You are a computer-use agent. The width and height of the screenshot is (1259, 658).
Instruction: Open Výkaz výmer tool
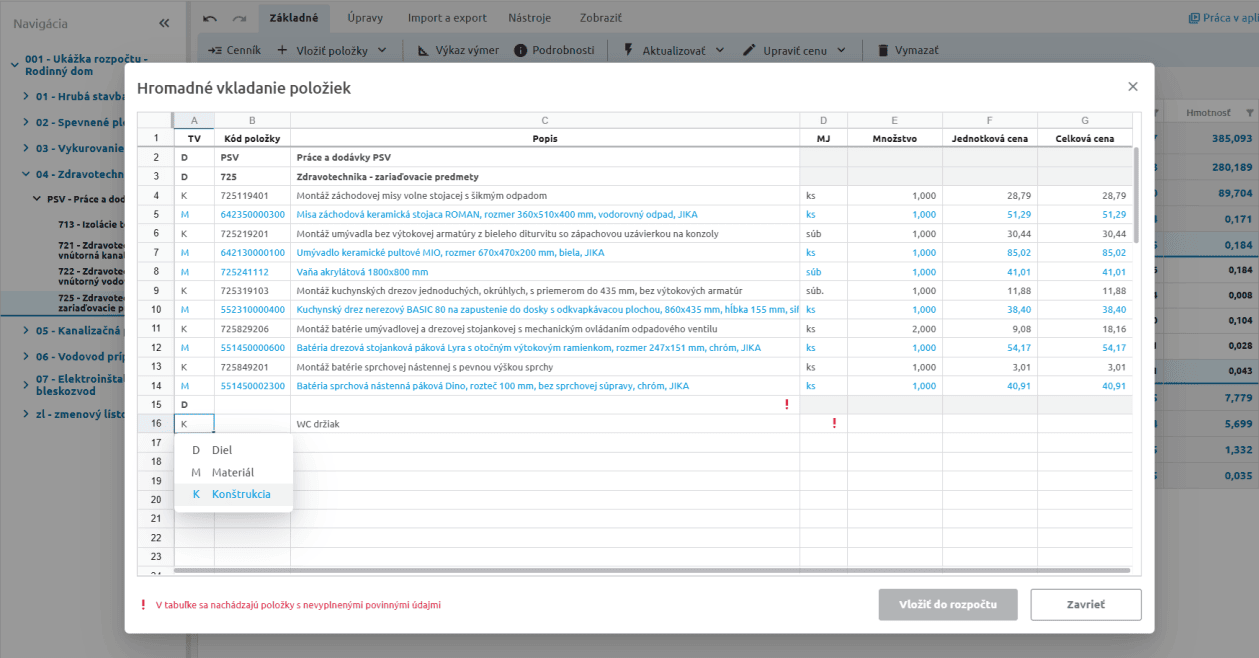pyautogui.click(x=458, y=50)
